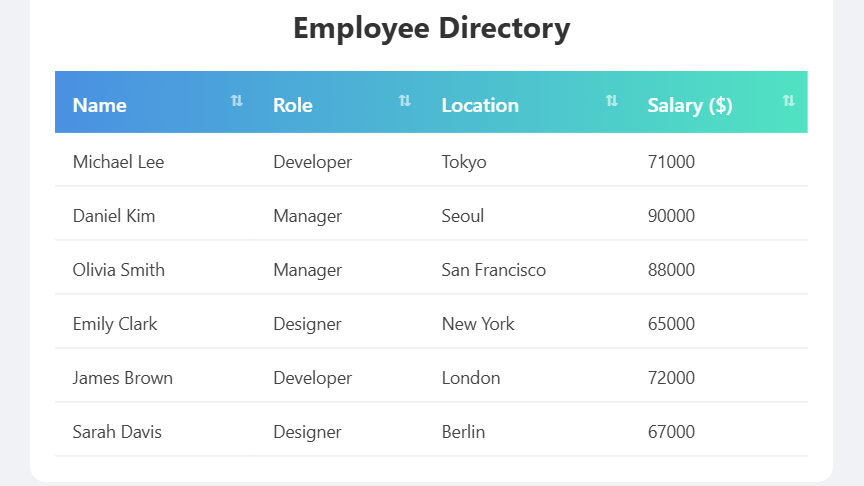Viewport: 864px width, 486px height.
Task: Sort by the Role column header
Action: click(x=293, y=105)
